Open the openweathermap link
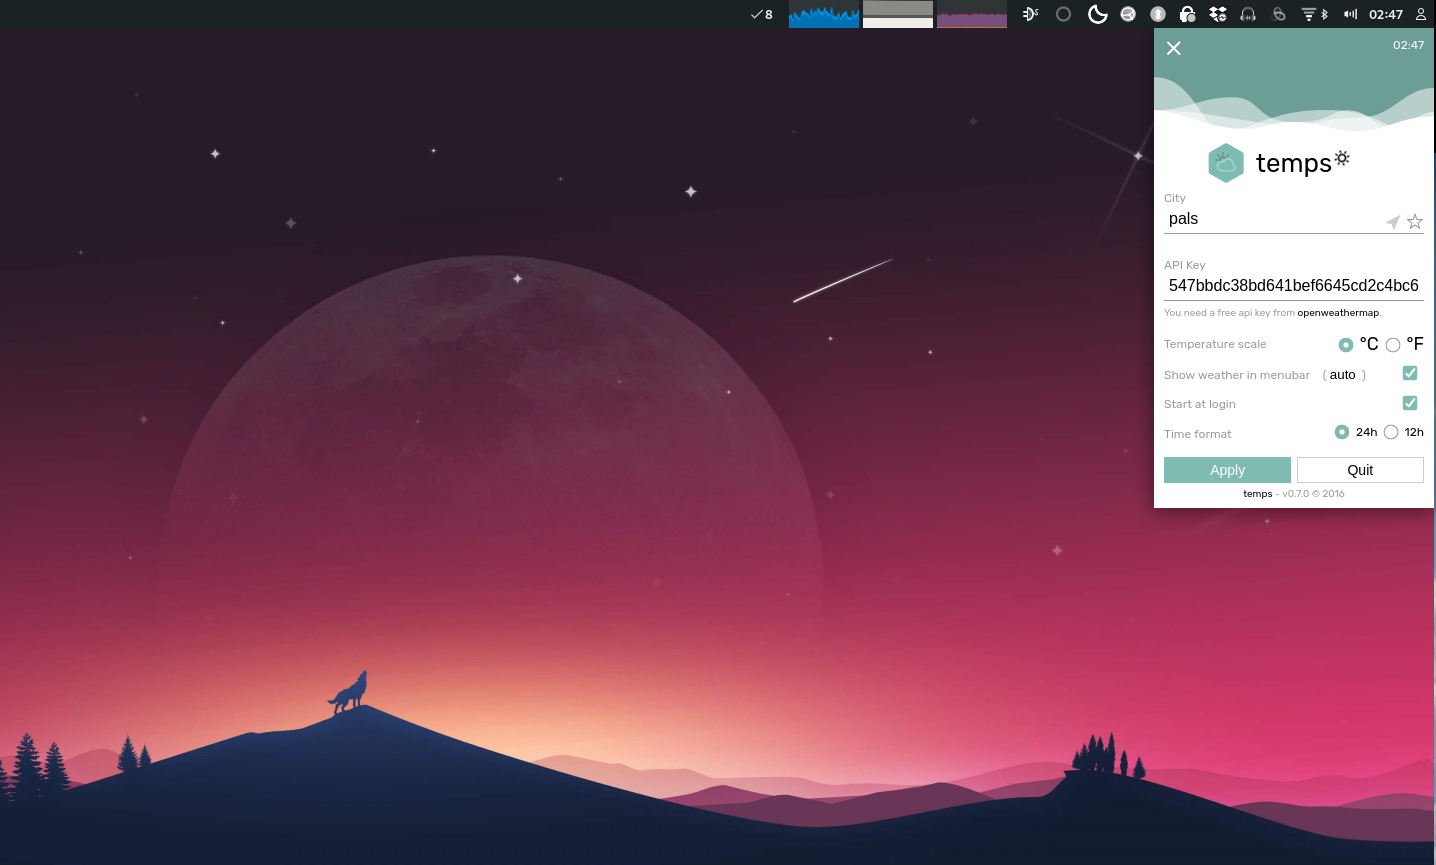 (x=1338, y=313)
